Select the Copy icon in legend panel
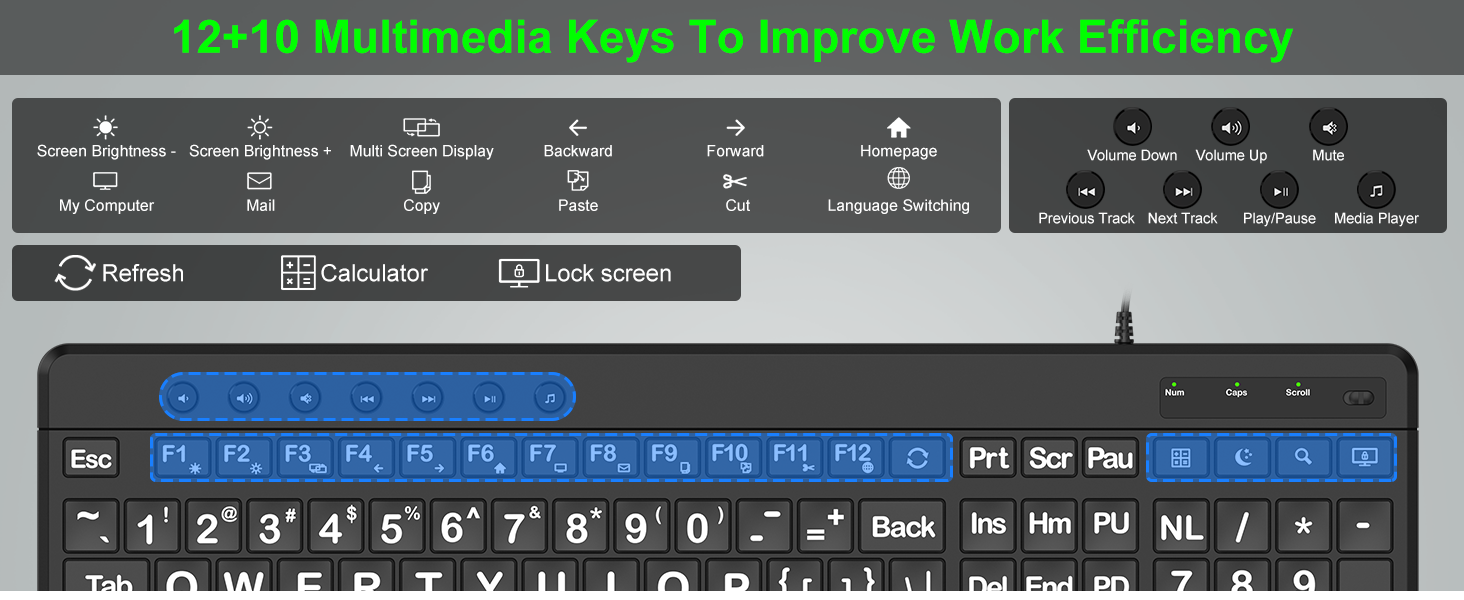The height and width of the screenshot is (600, 1464). pyautogui.click(x=421, y=182)
